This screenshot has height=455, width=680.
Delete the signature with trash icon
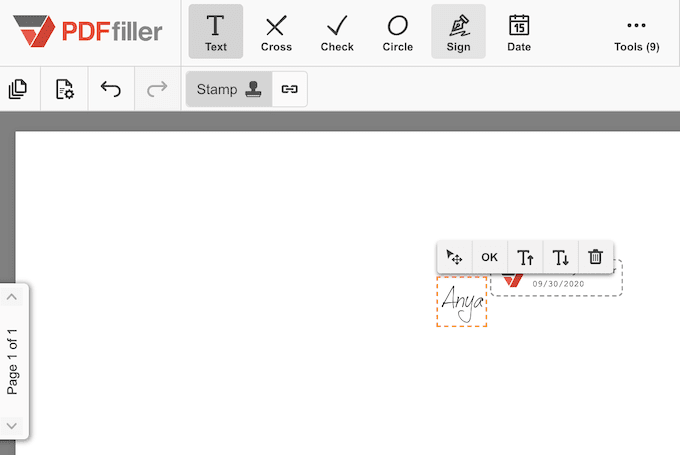(x=596, y=257)
